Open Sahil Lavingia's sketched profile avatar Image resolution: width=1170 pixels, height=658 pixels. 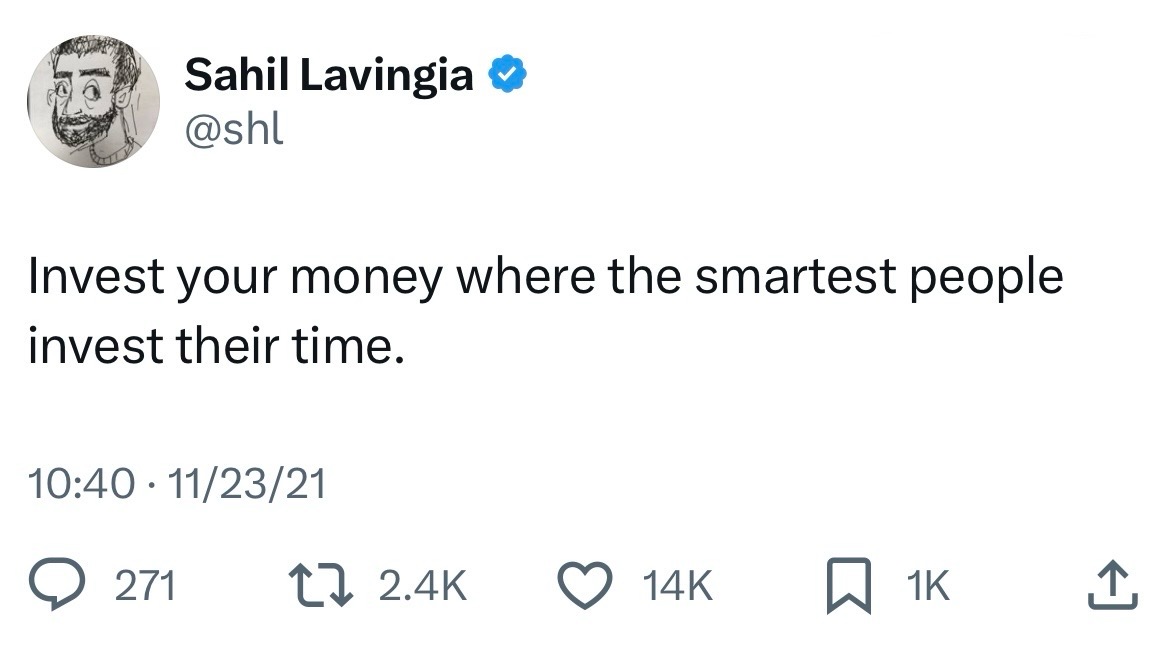coord(93,101)
